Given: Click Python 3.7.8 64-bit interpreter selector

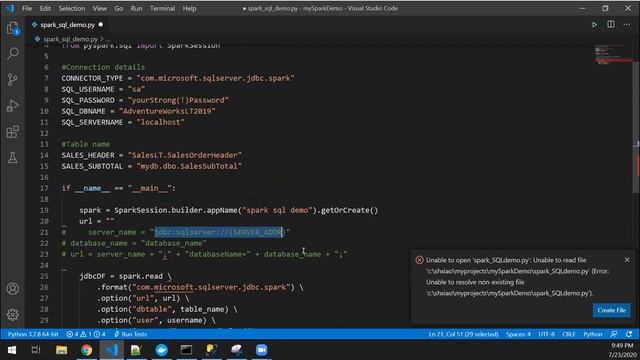Looking at the screenshot, I should pyautogui.click(x=33, y=334).
